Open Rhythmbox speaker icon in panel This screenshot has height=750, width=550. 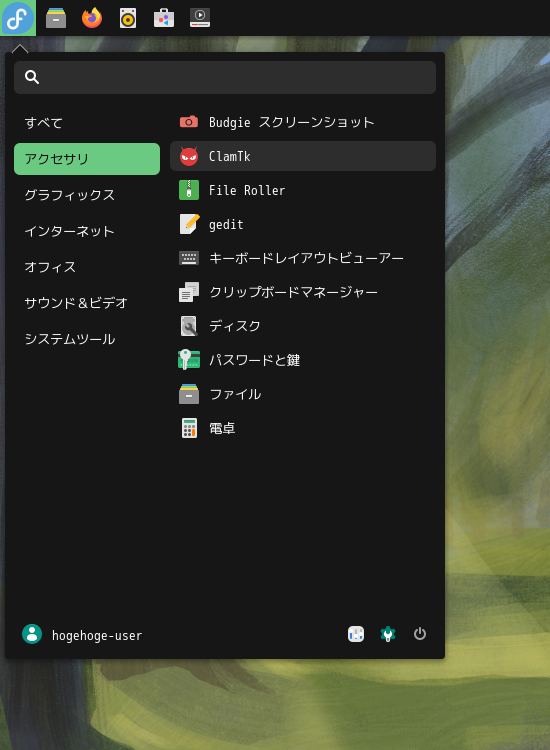pos(128,18)
